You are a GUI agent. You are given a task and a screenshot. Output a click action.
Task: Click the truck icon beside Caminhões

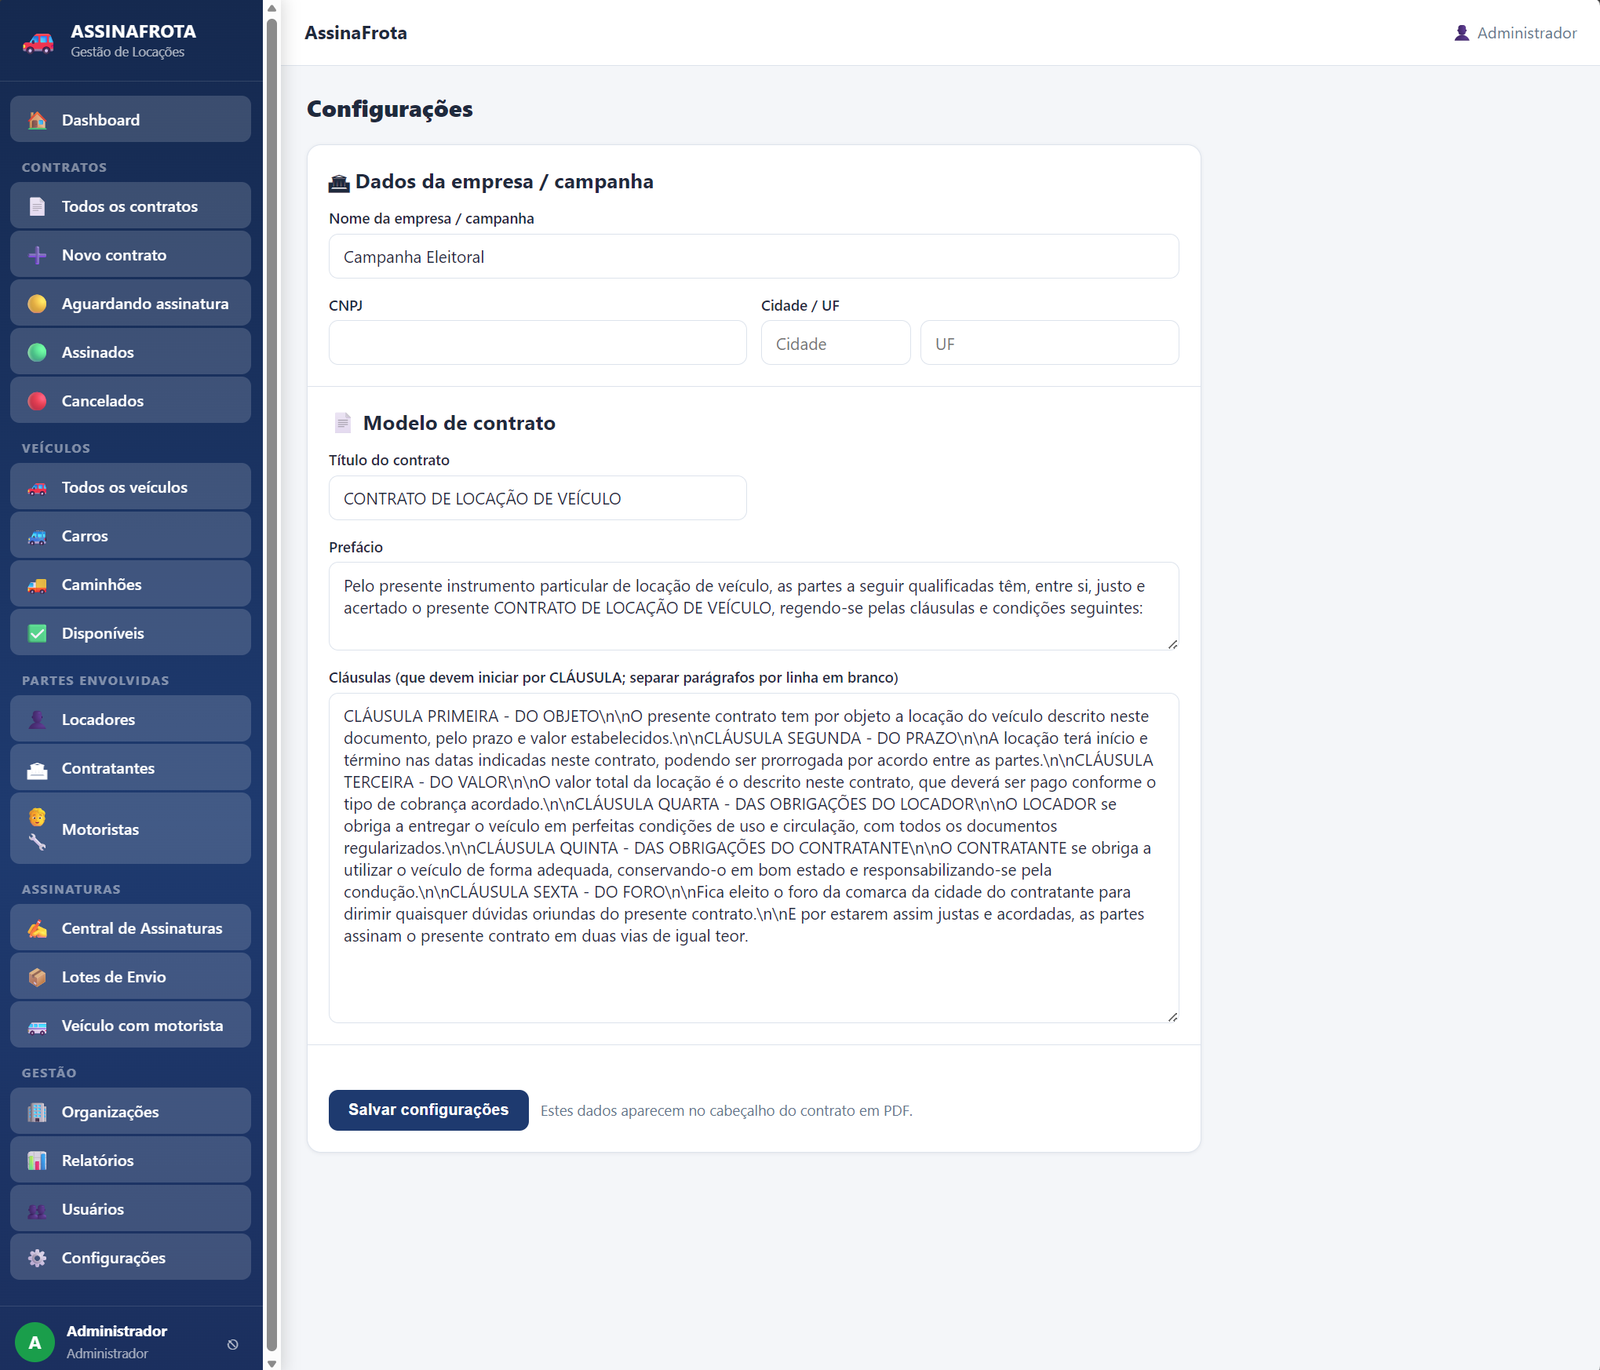click(37, 585)
